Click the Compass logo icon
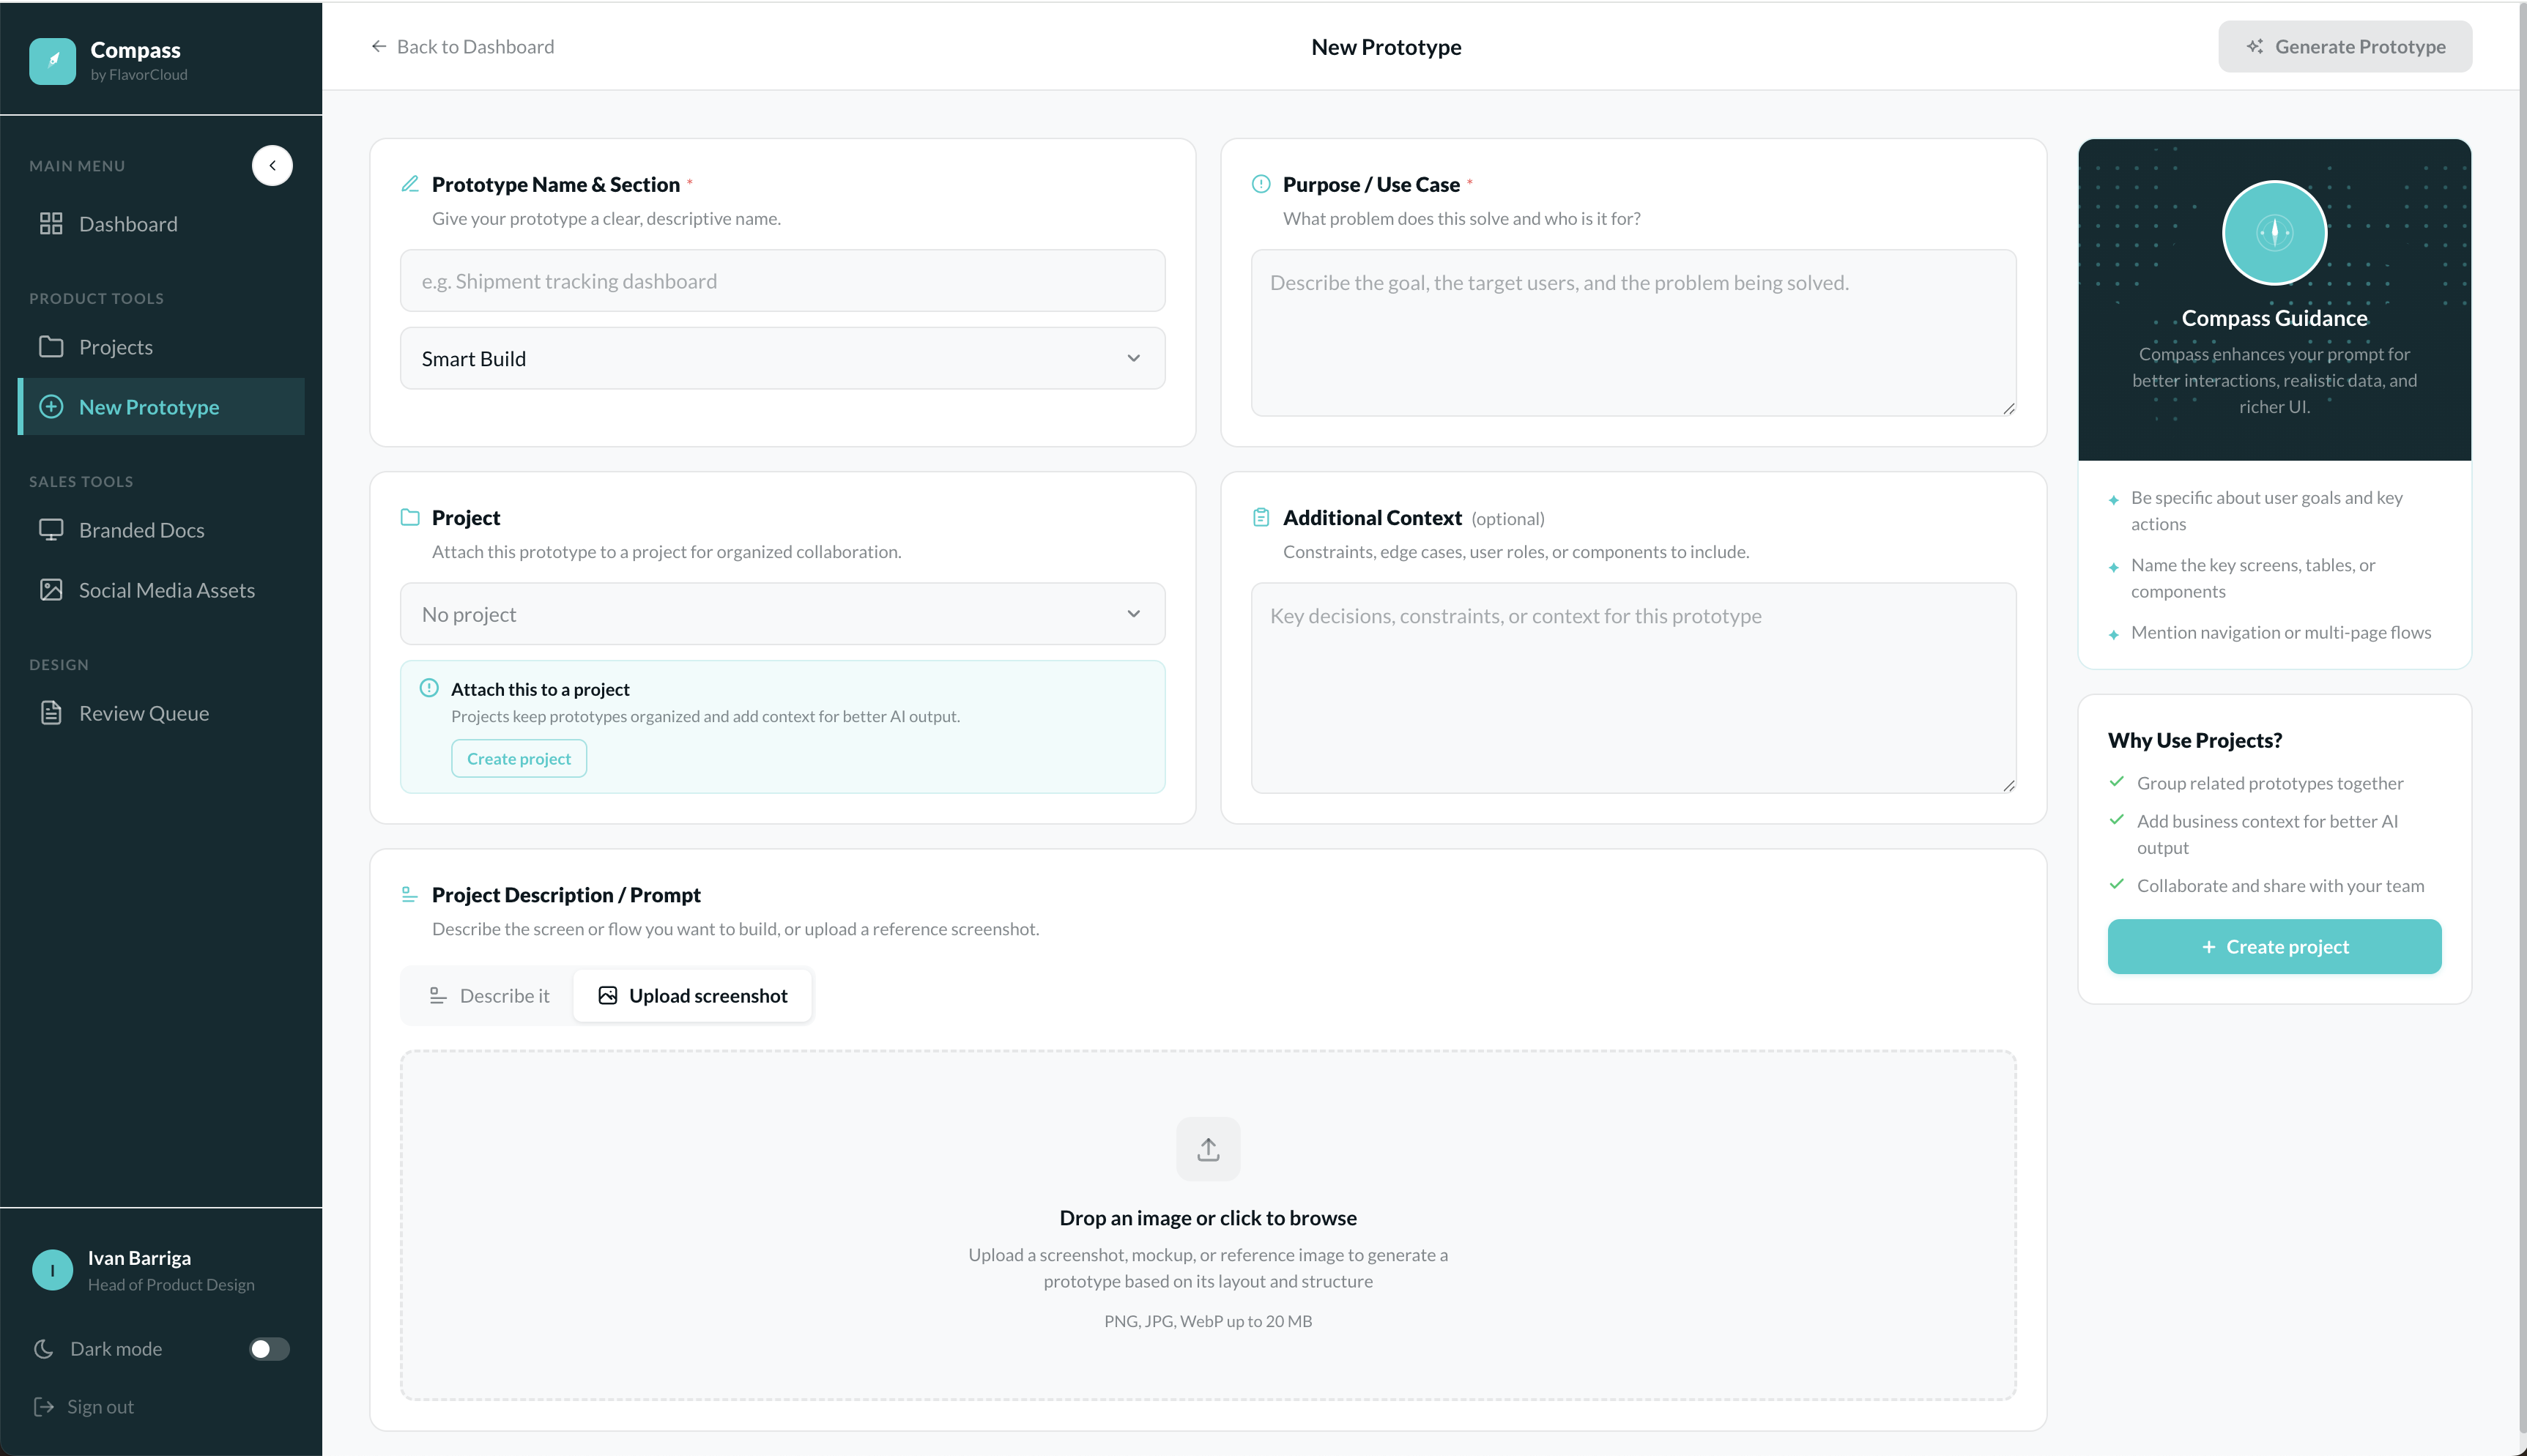Screen dimensions: 2527x1456 click(52, 61)
